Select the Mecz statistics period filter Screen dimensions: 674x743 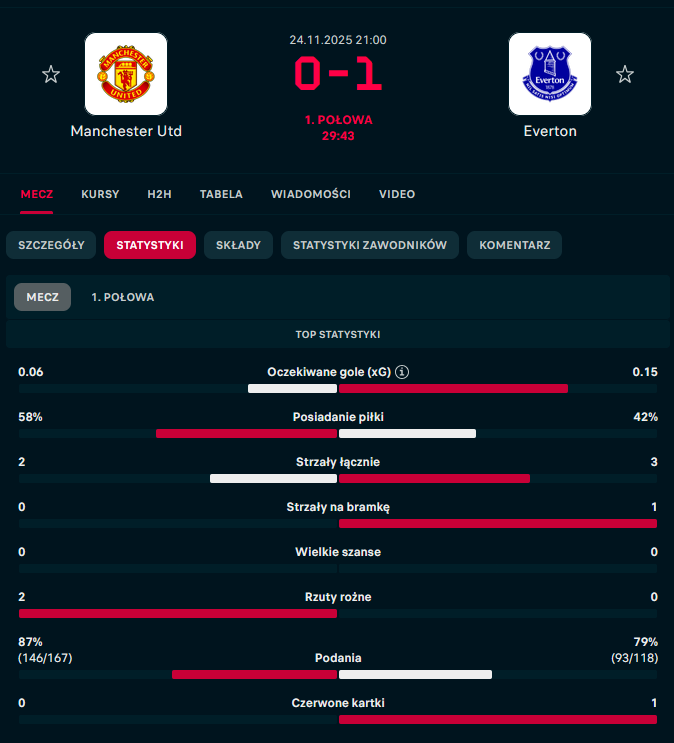pos(42,297)
